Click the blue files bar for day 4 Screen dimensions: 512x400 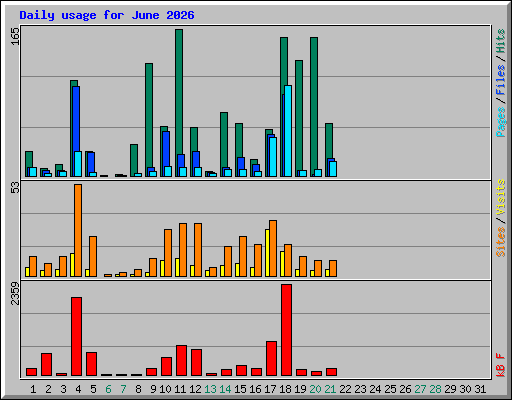[76, 119]
